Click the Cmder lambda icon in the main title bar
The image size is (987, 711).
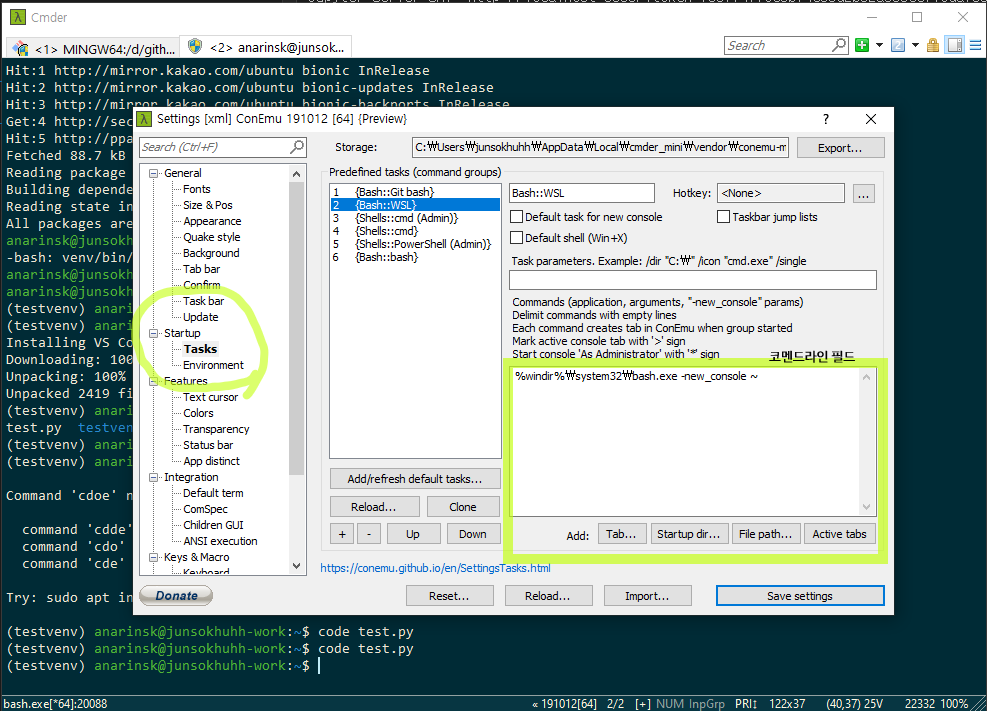pyautogui.click(x=18, y=17)
